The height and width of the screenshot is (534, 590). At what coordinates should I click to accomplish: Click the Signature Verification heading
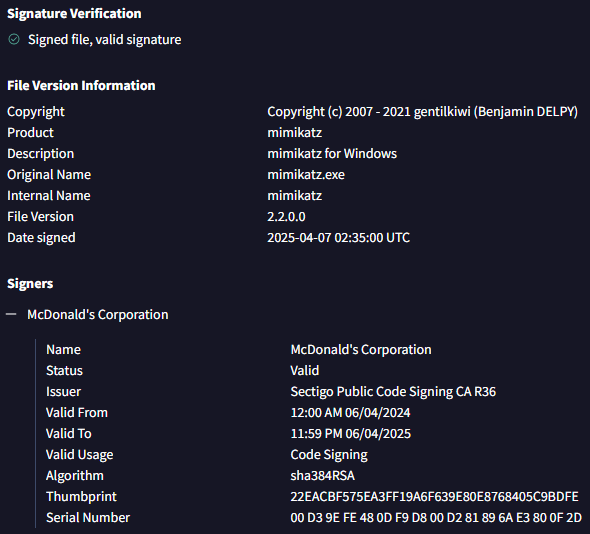coord(74,14)
